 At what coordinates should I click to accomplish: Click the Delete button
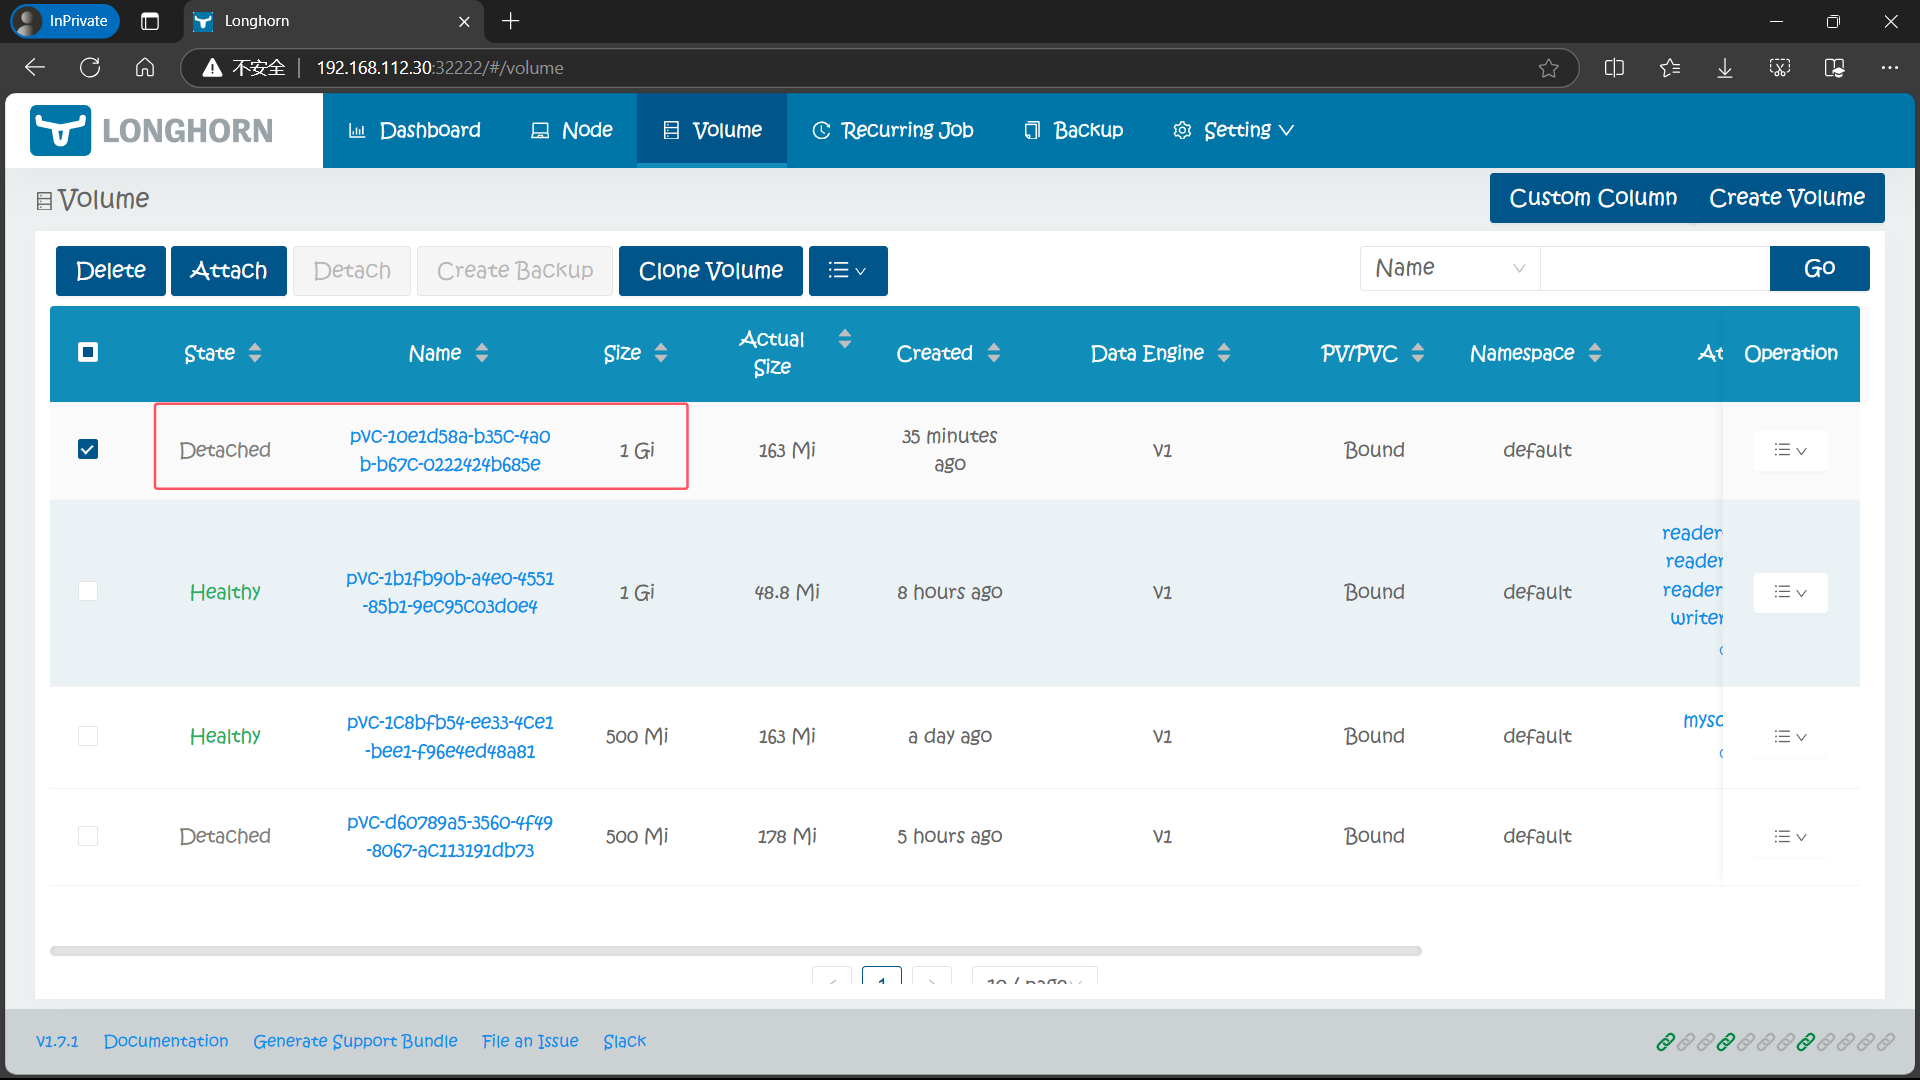(x=111, y=271)
